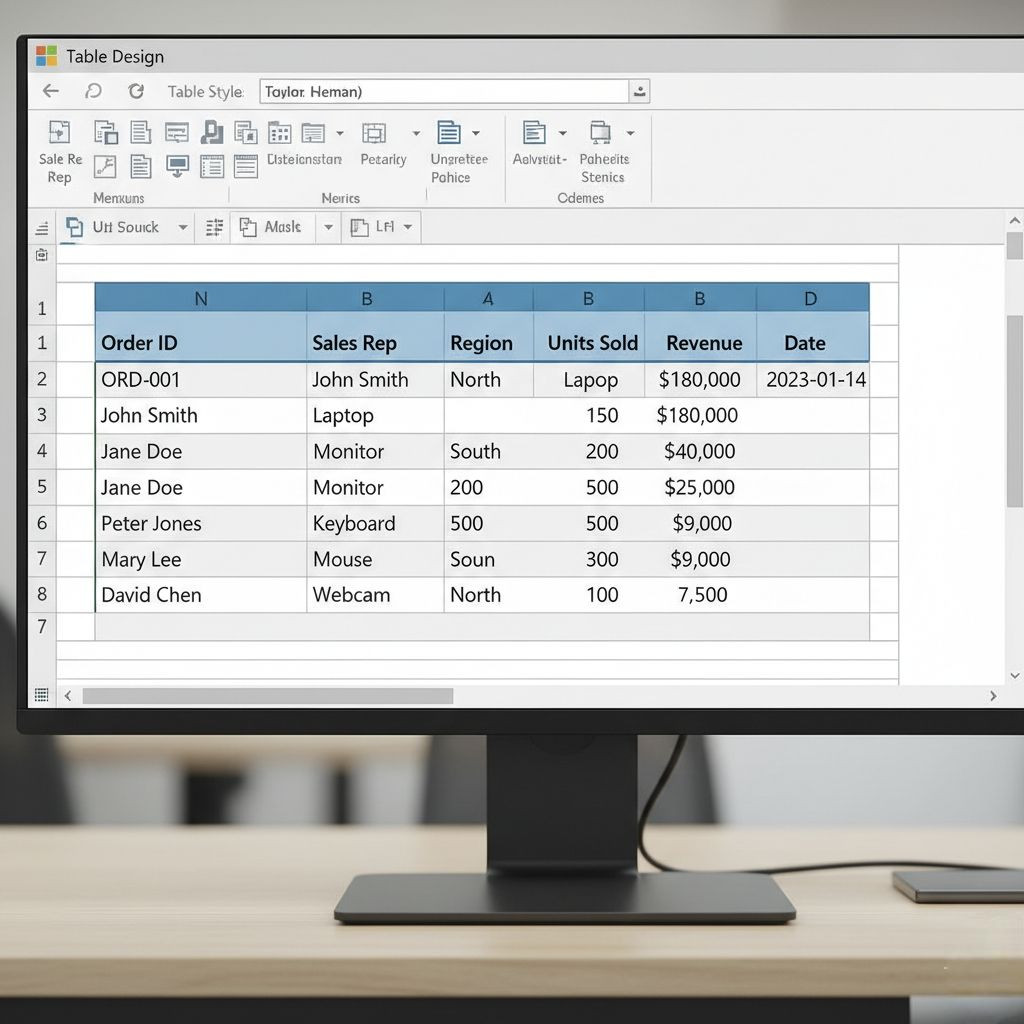
Task: Click the Petarity ribbon icon
Action: click(374, 133)
